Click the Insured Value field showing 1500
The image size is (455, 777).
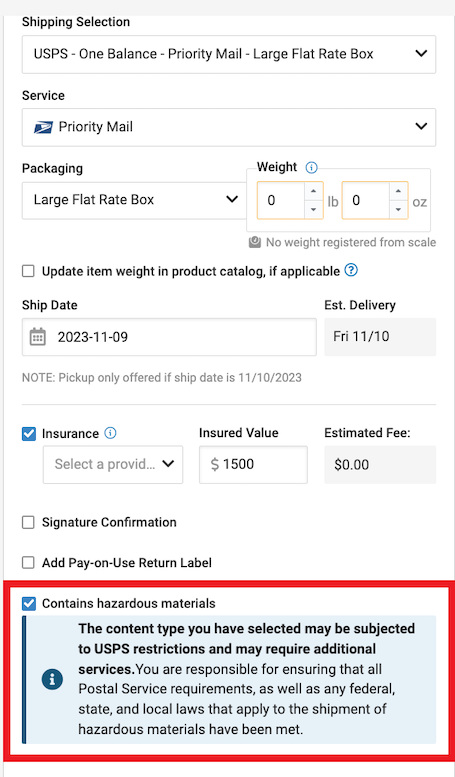pyautogui.click(x=253, y=464)
